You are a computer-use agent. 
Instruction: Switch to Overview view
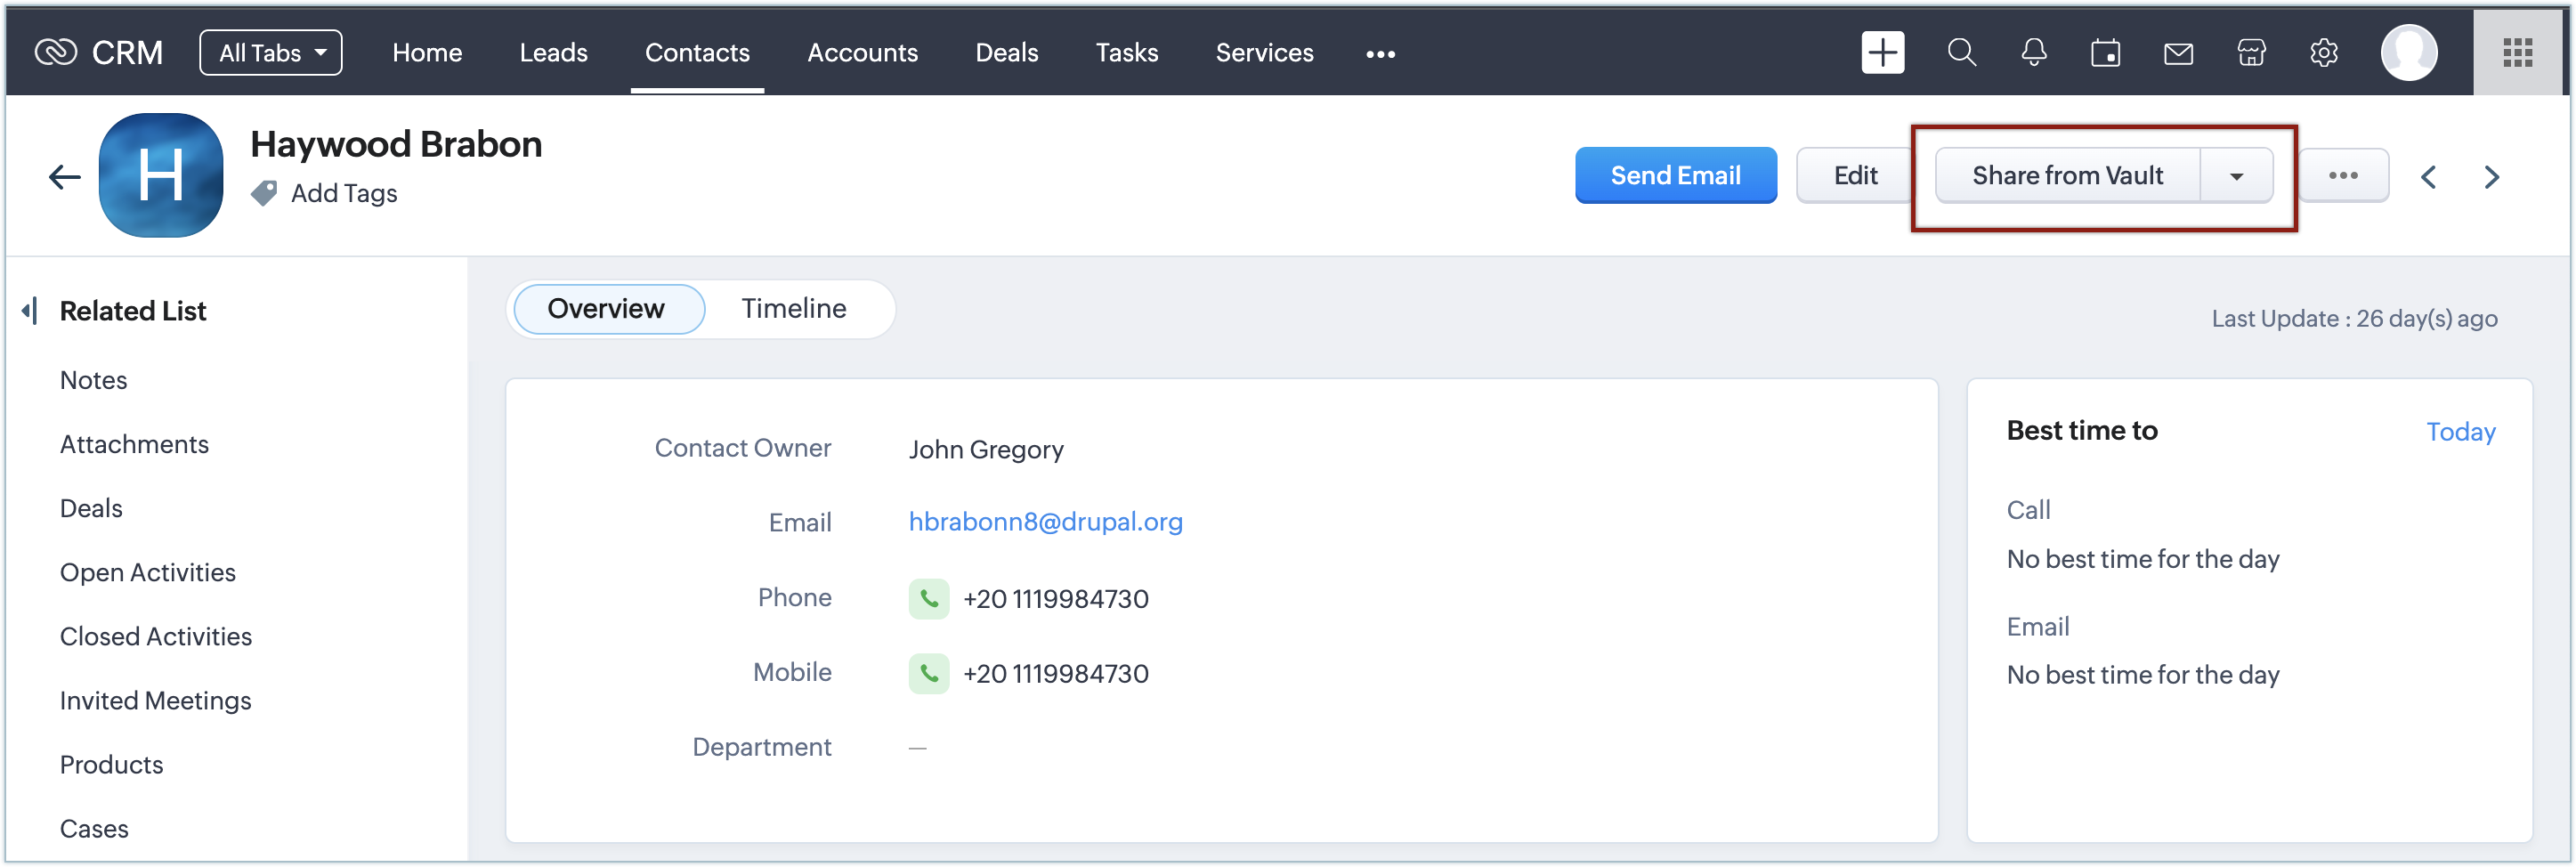(608, 309)
